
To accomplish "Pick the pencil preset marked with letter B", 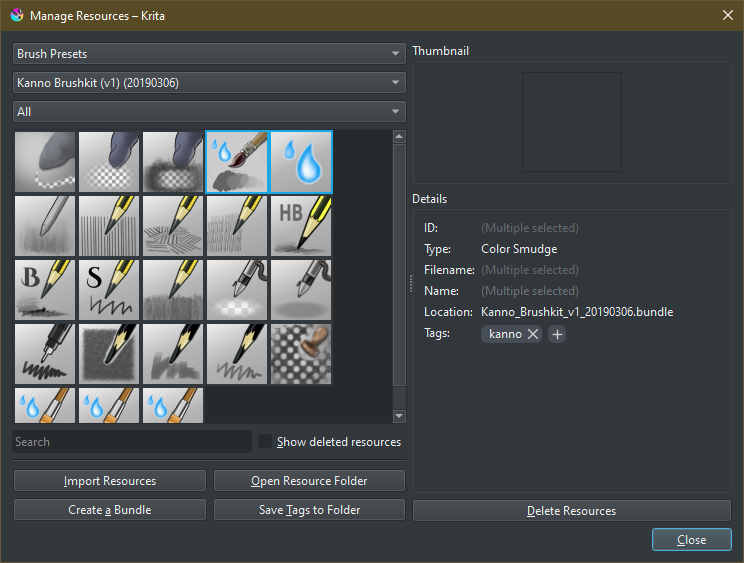I will coord(45,289).
